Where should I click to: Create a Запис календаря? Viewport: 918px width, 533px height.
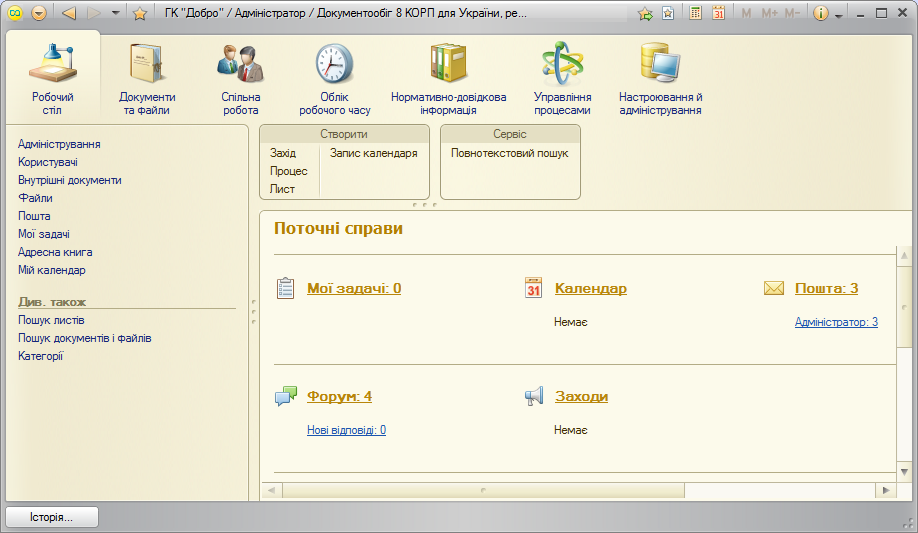[374, 153]
